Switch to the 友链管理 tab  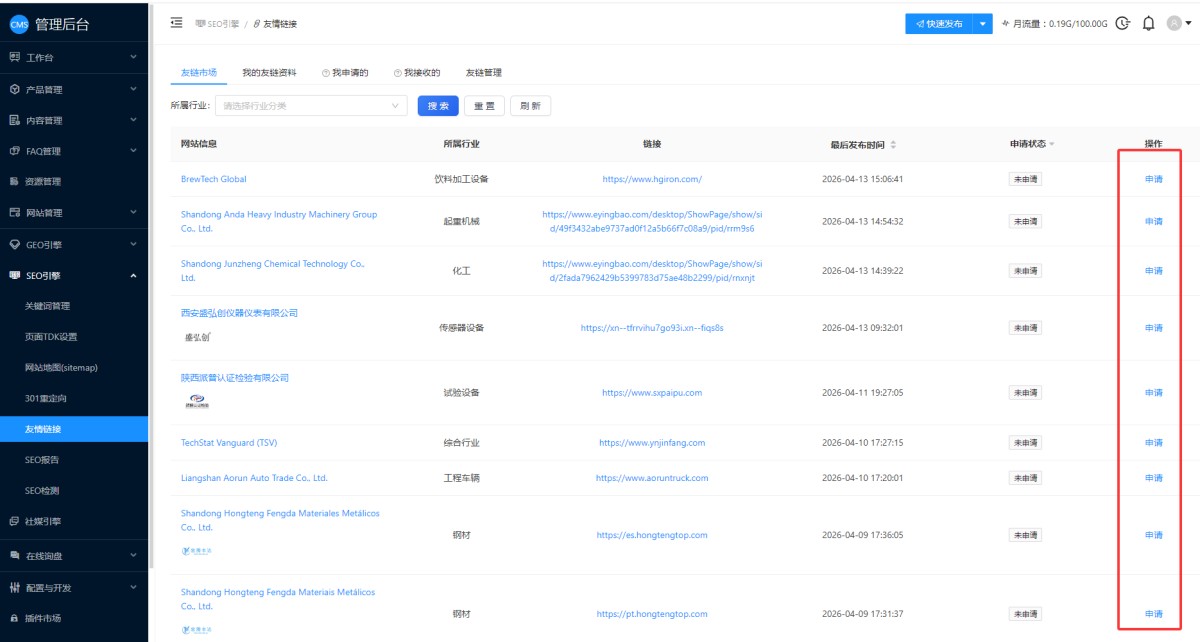pyautogui.click(x=483, y=73)
